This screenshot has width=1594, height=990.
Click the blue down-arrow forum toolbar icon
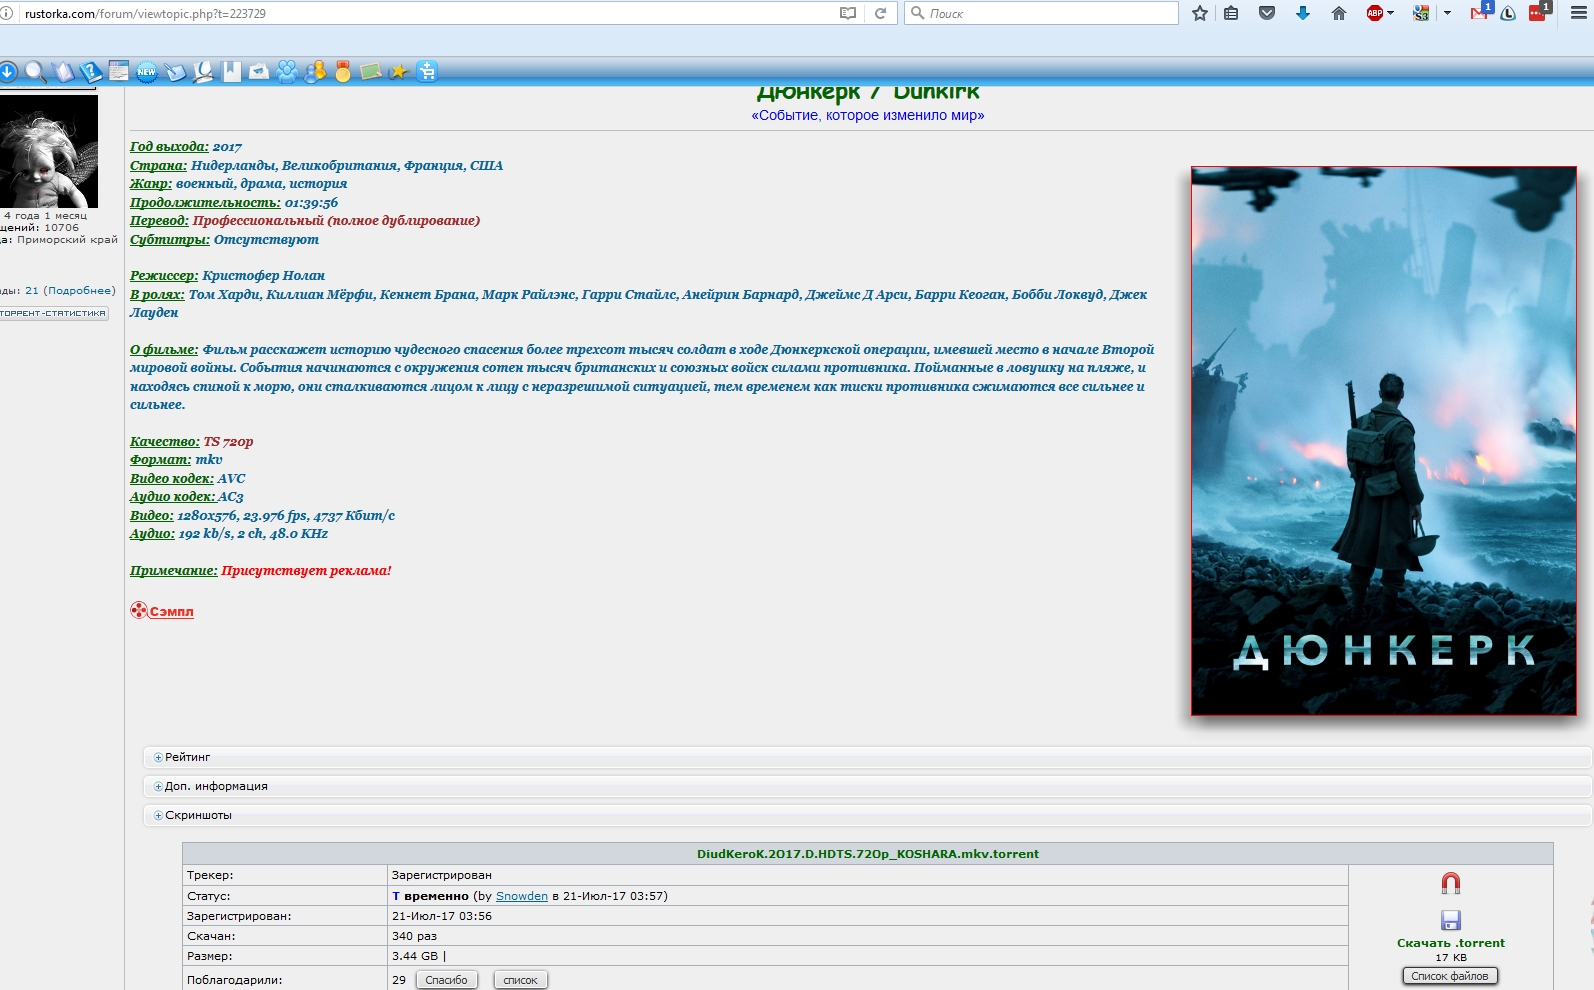pyautogui.click(x=8, y=71)
